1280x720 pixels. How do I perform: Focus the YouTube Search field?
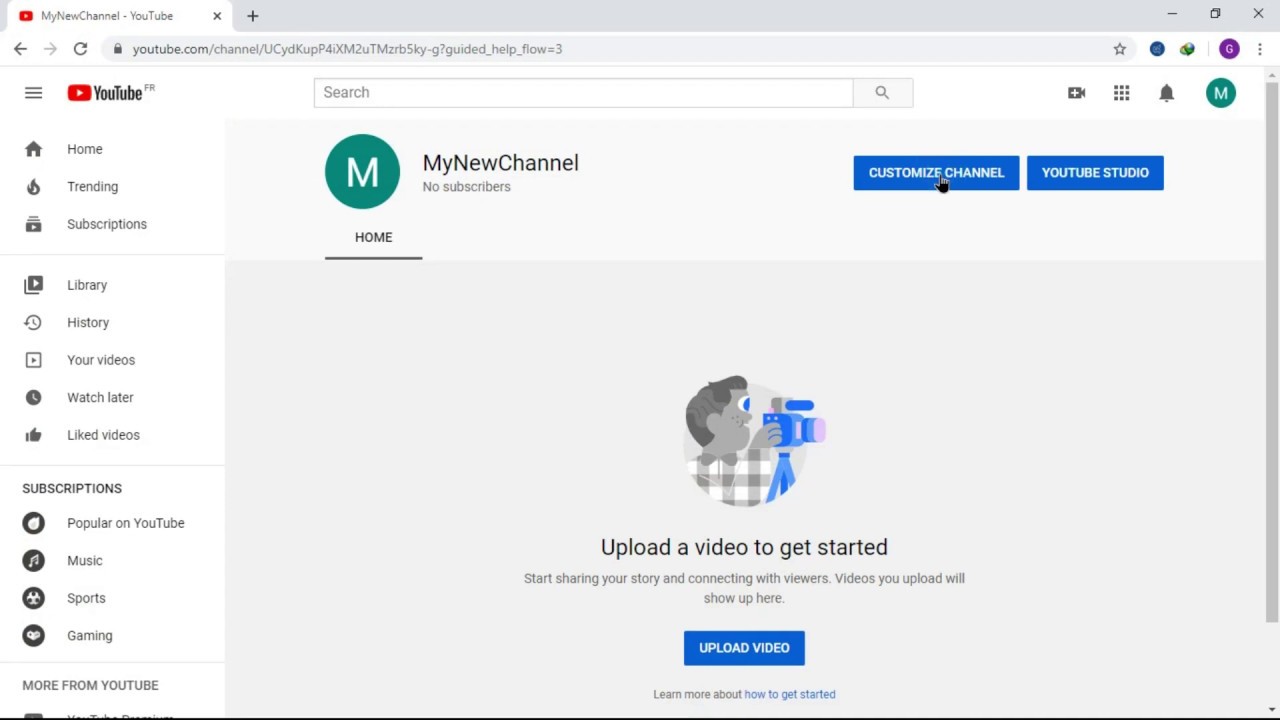coord(583,92)
